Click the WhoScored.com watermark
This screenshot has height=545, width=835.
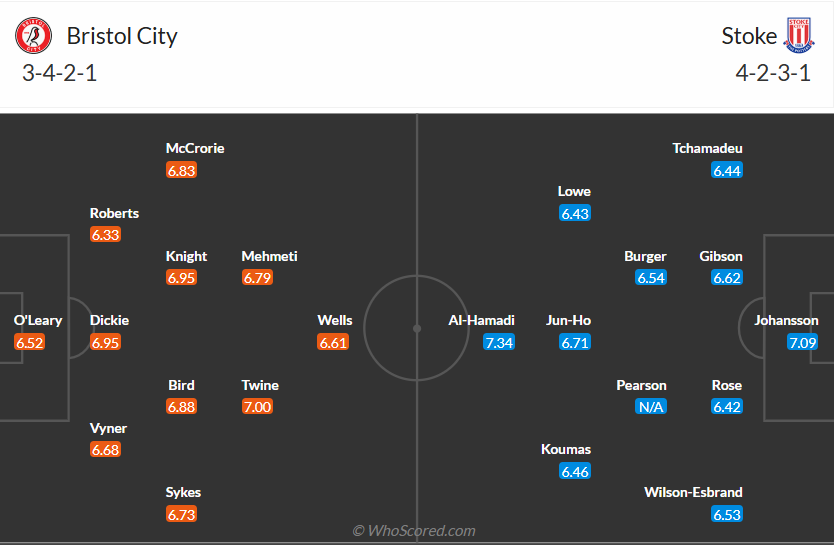tap(414, 530)
